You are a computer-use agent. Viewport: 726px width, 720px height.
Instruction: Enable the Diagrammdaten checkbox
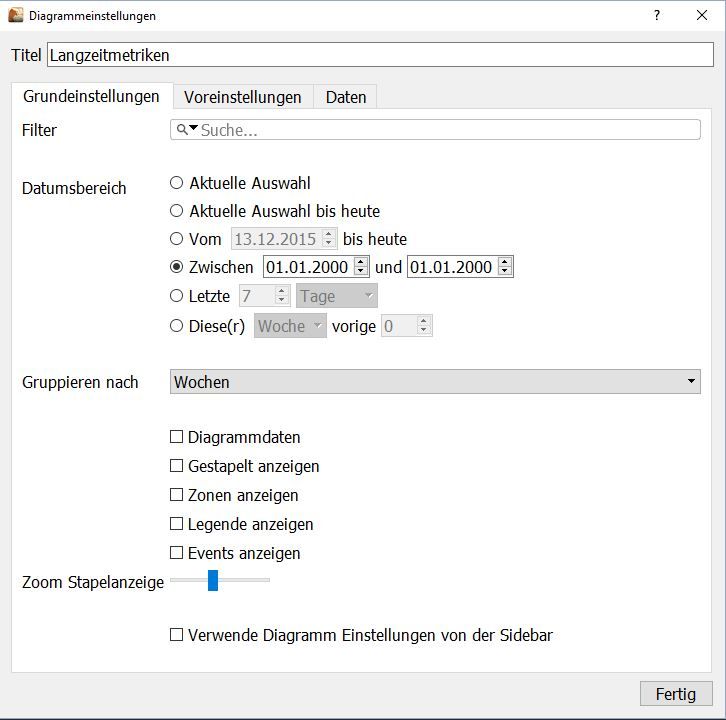[177, 437]
